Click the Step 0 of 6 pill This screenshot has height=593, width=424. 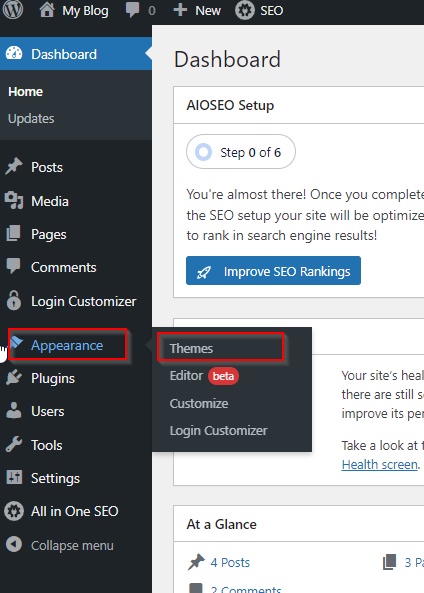pos(241,152)
